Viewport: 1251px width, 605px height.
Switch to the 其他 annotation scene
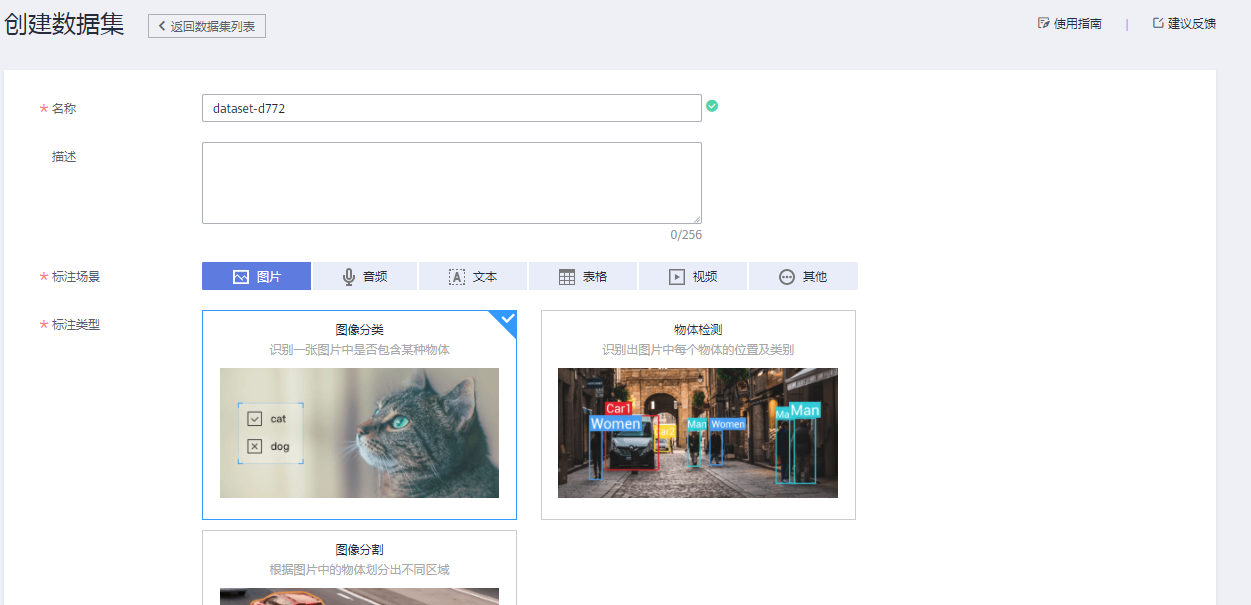(x=803, y=276)
